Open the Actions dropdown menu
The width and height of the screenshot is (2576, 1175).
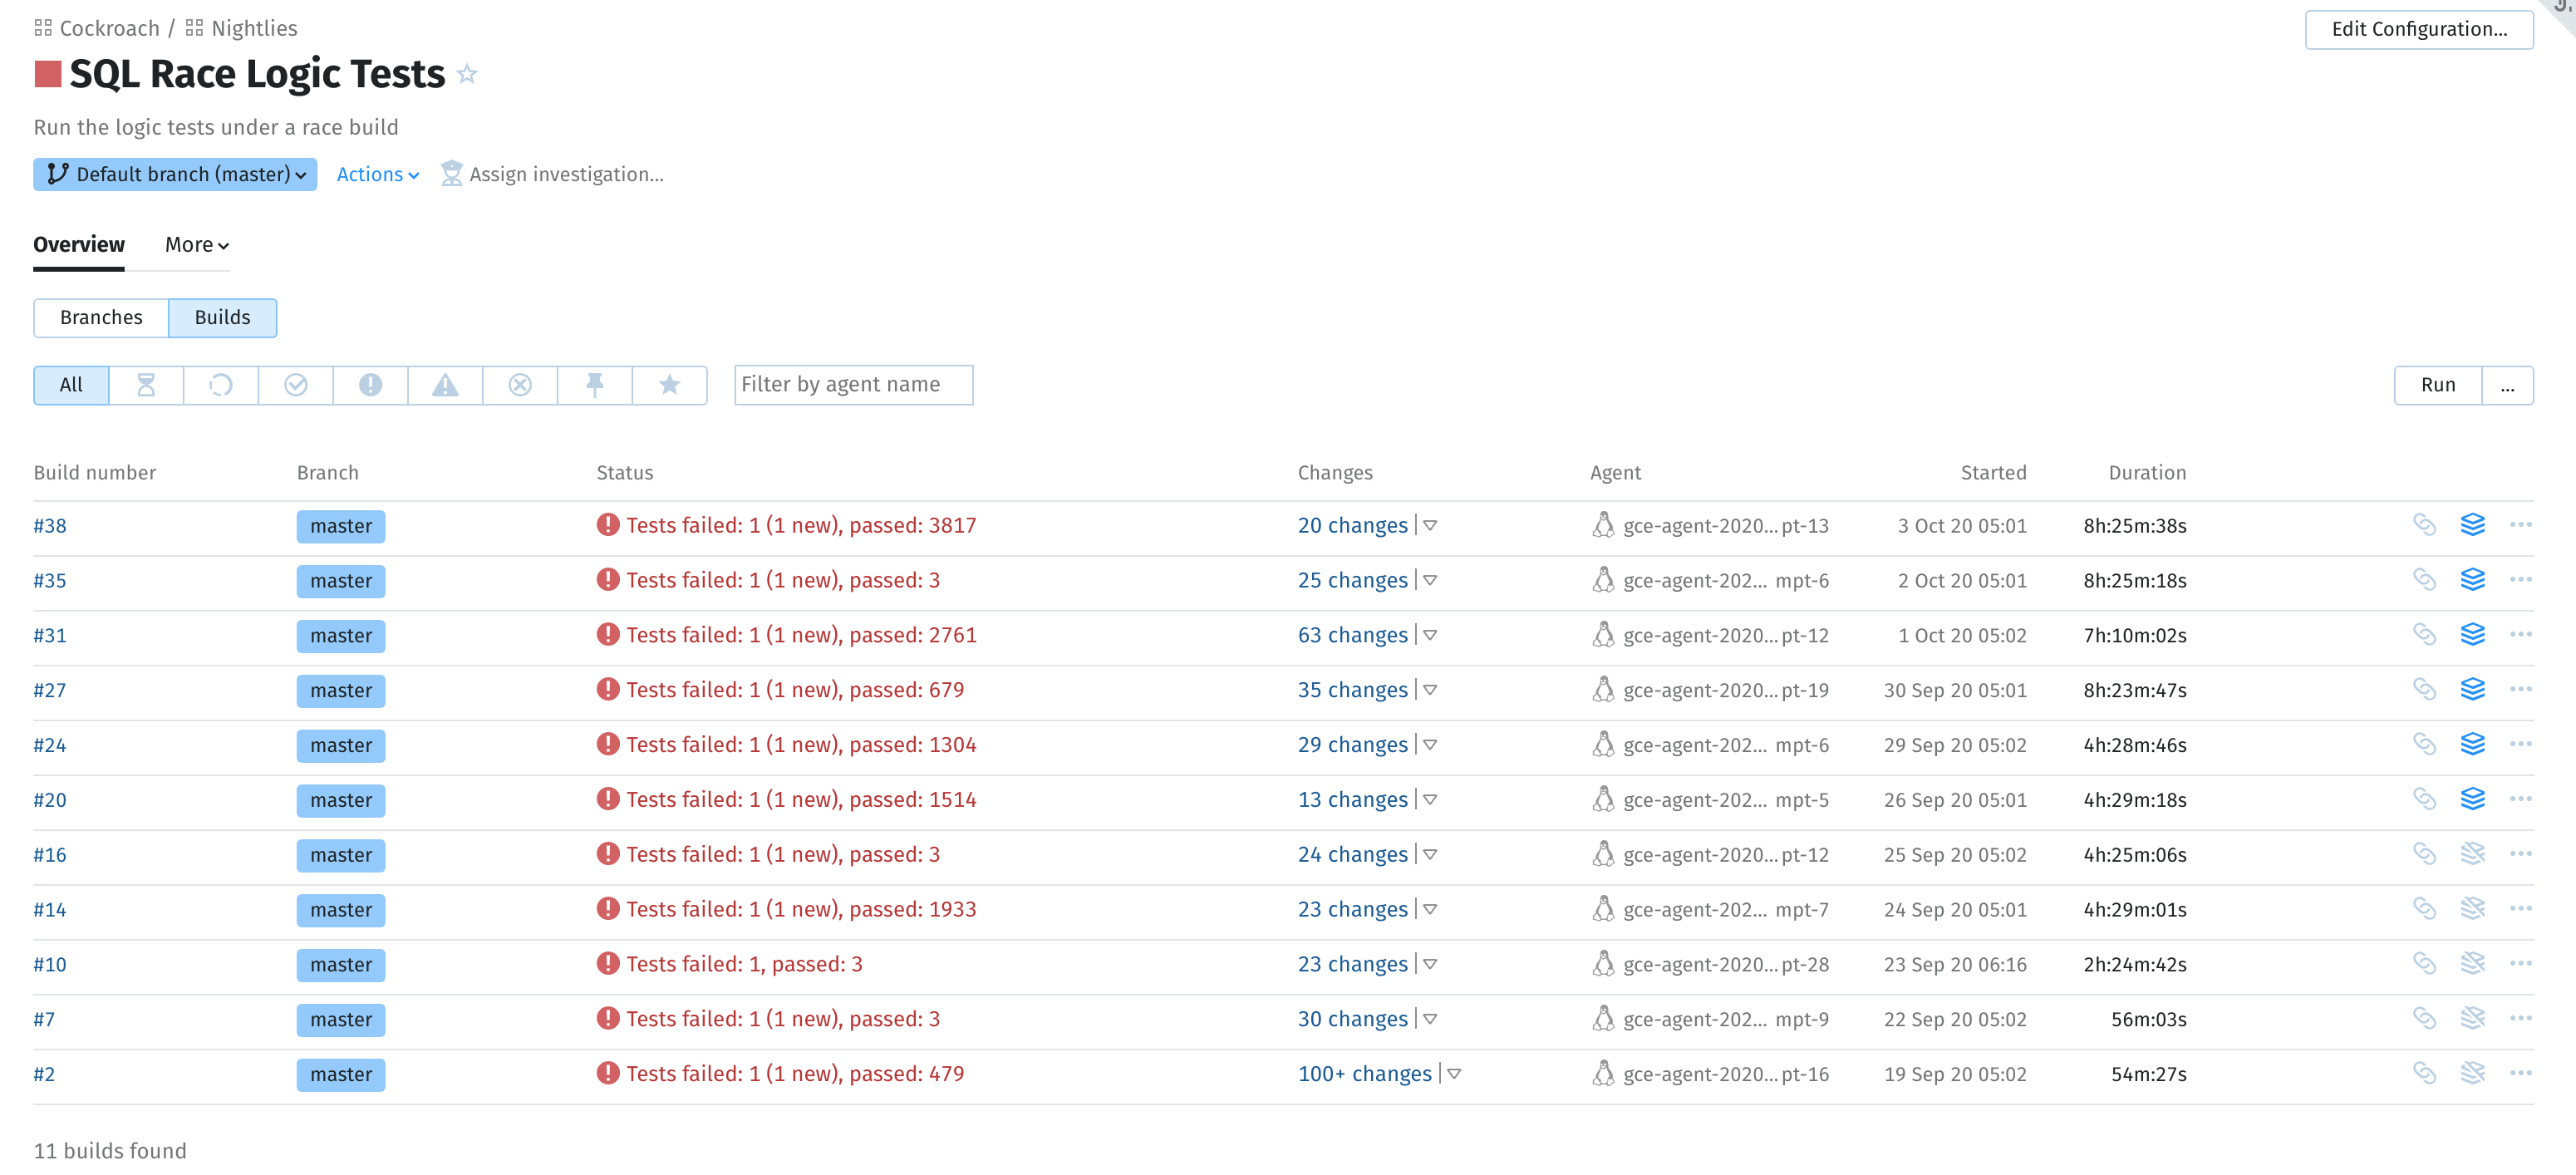pos(377,174)
